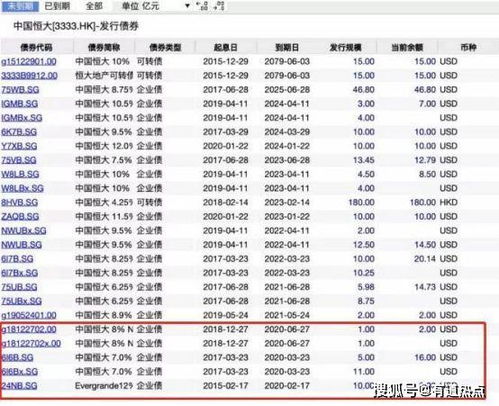Open bond code NWUBx.SG link
This screenshot has height=406, width=499.
coord(24,231)
